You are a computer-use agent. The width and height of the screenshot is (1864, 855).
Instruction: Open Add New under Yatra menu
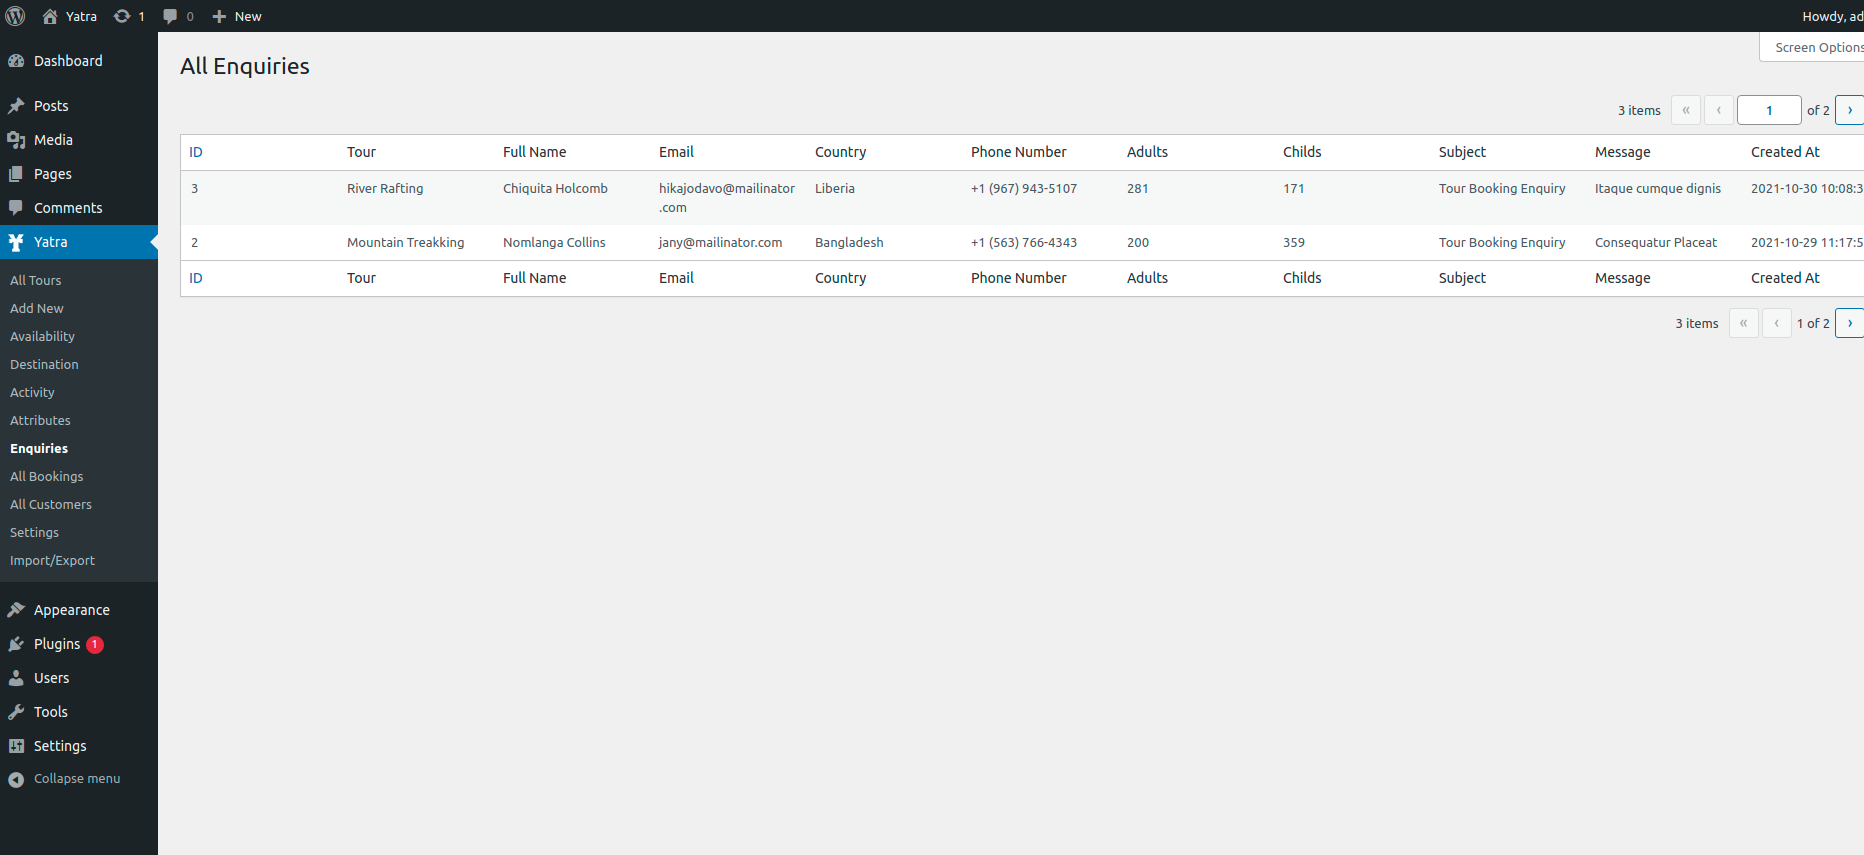coord(37,309)
